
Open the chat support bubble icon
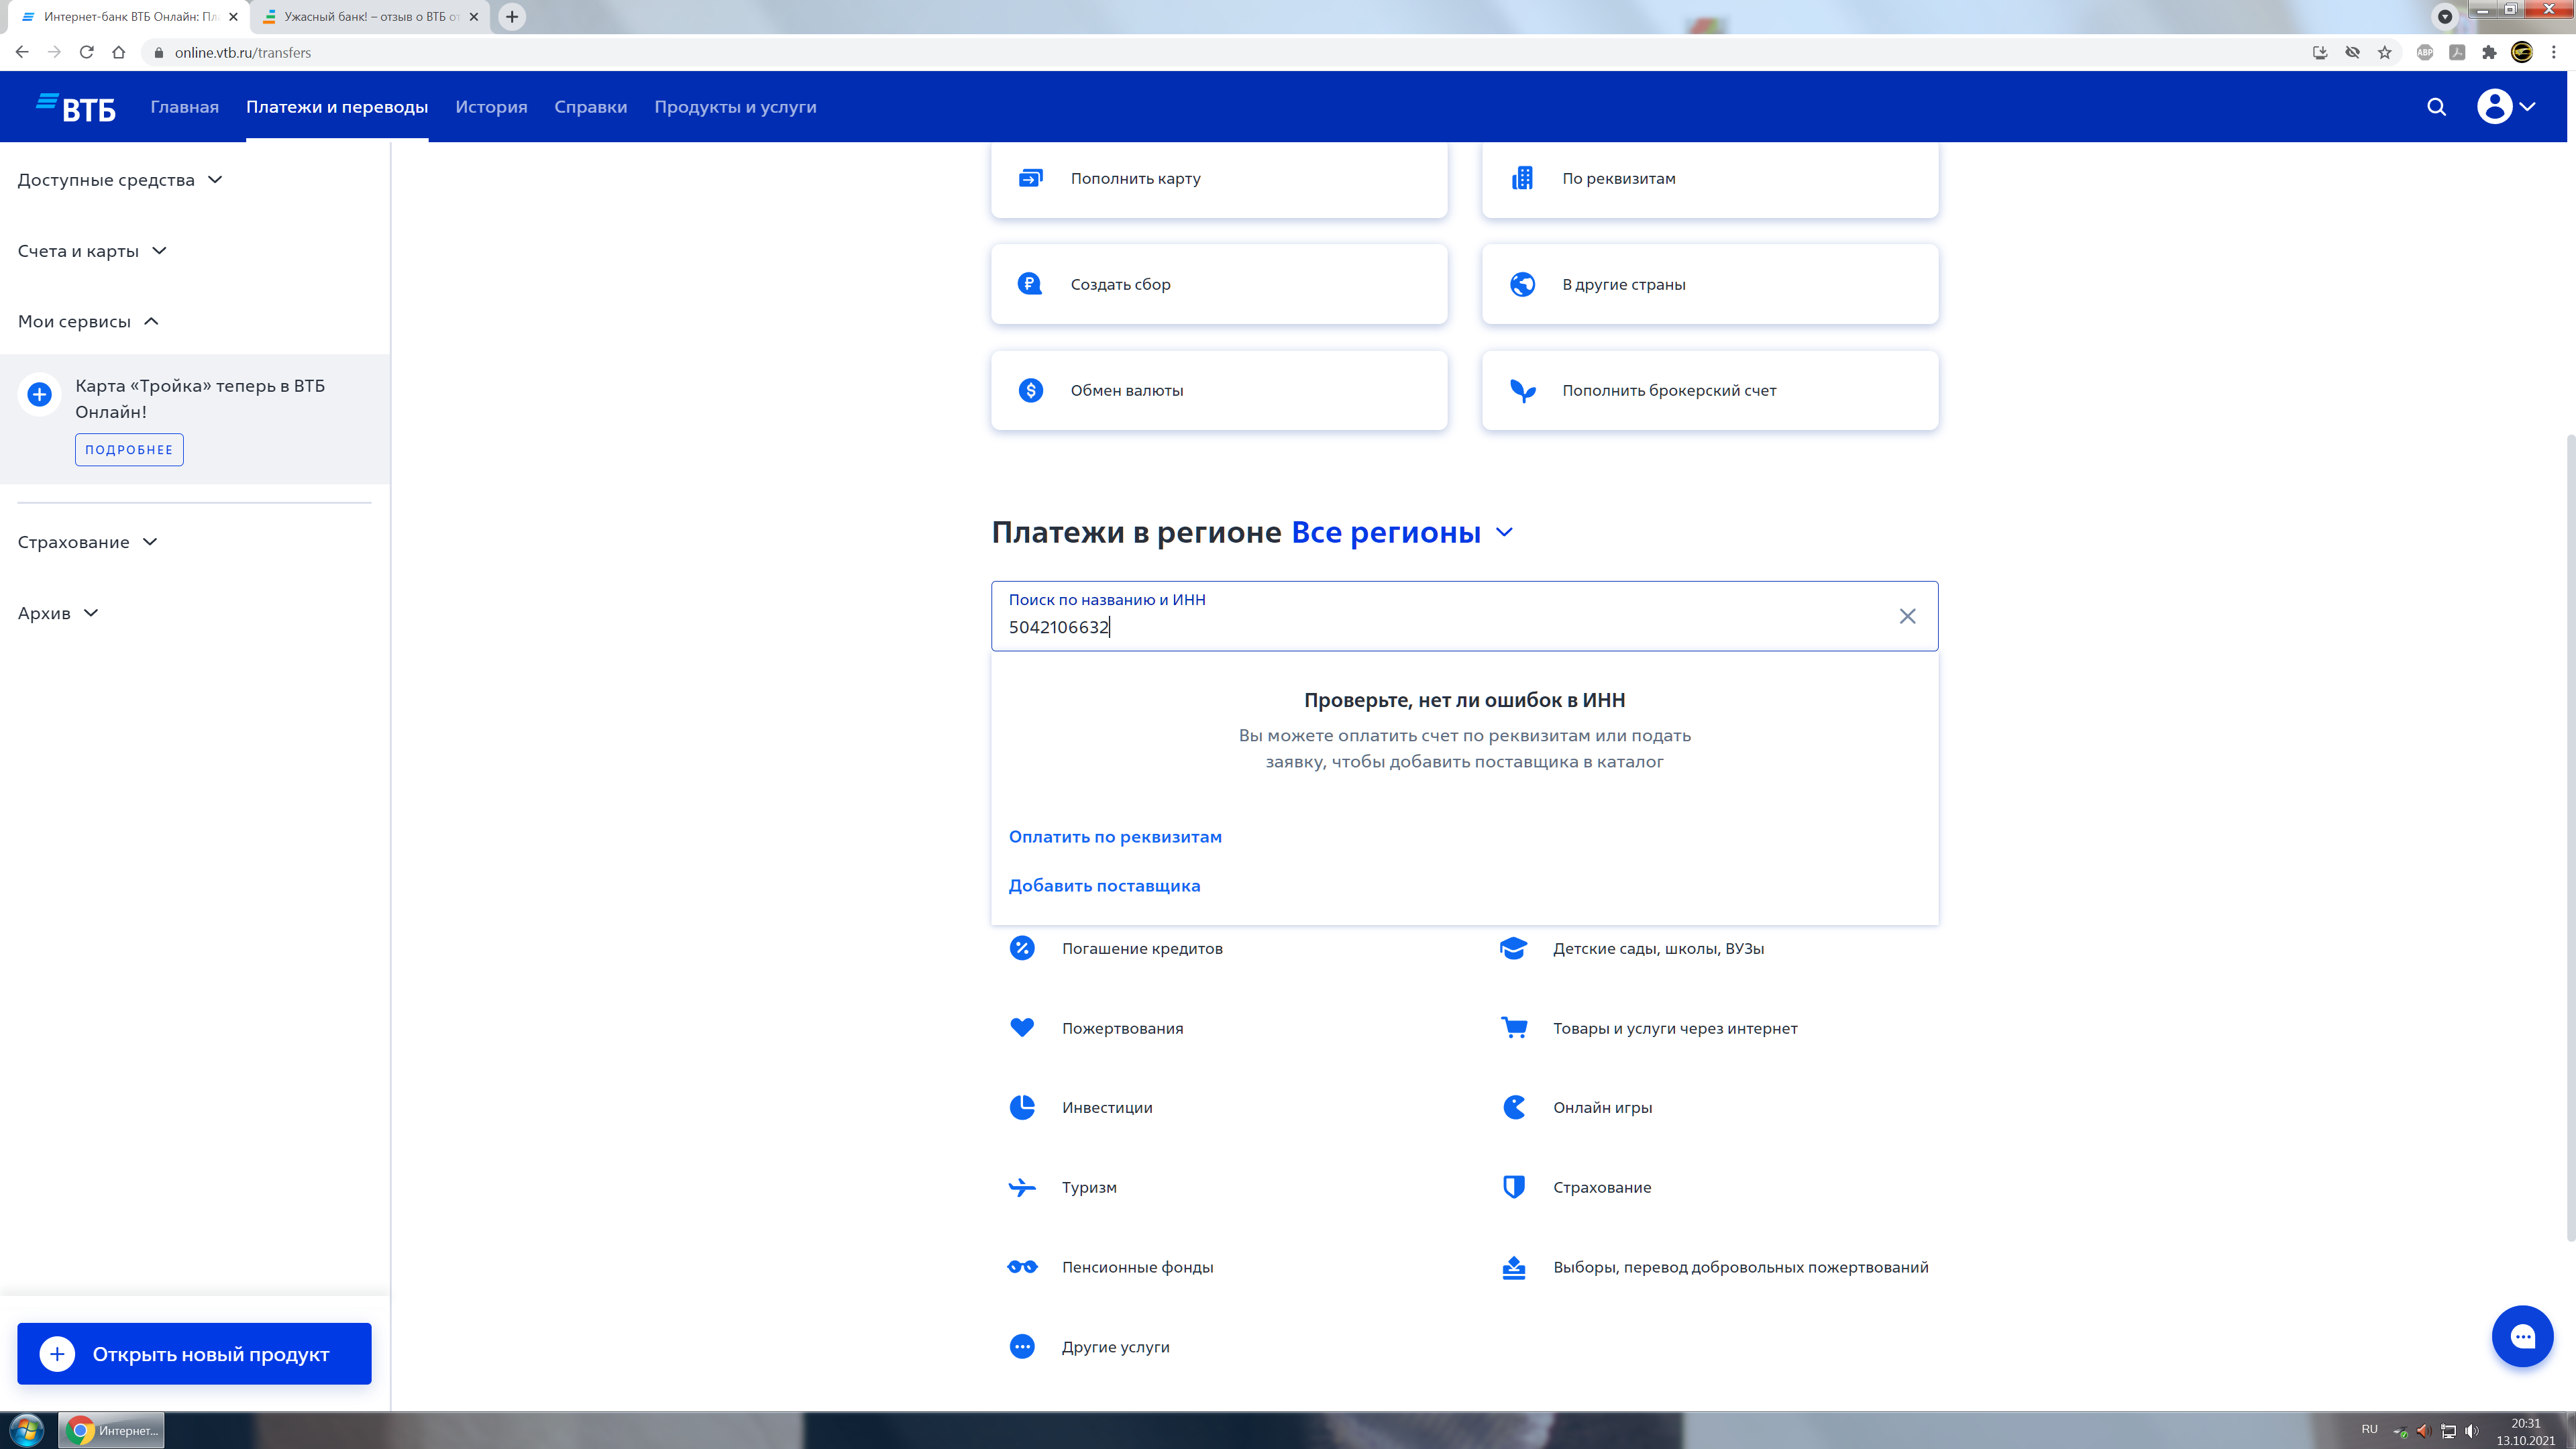click(2522, 1336)
